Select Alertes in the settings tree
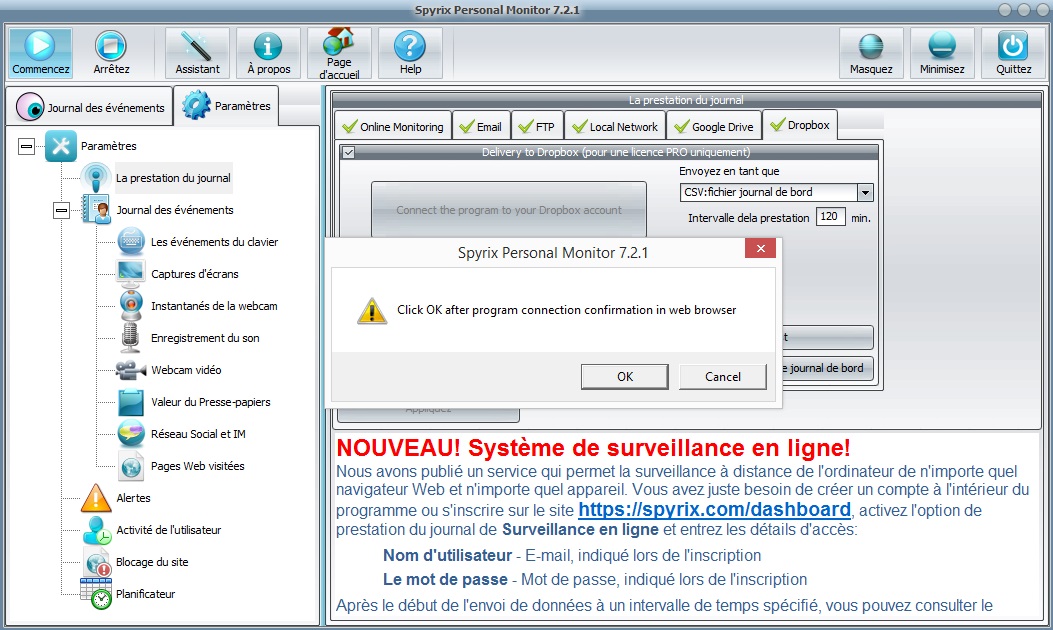Screen dimensions: 1053x630 click(x=133, y=498)
